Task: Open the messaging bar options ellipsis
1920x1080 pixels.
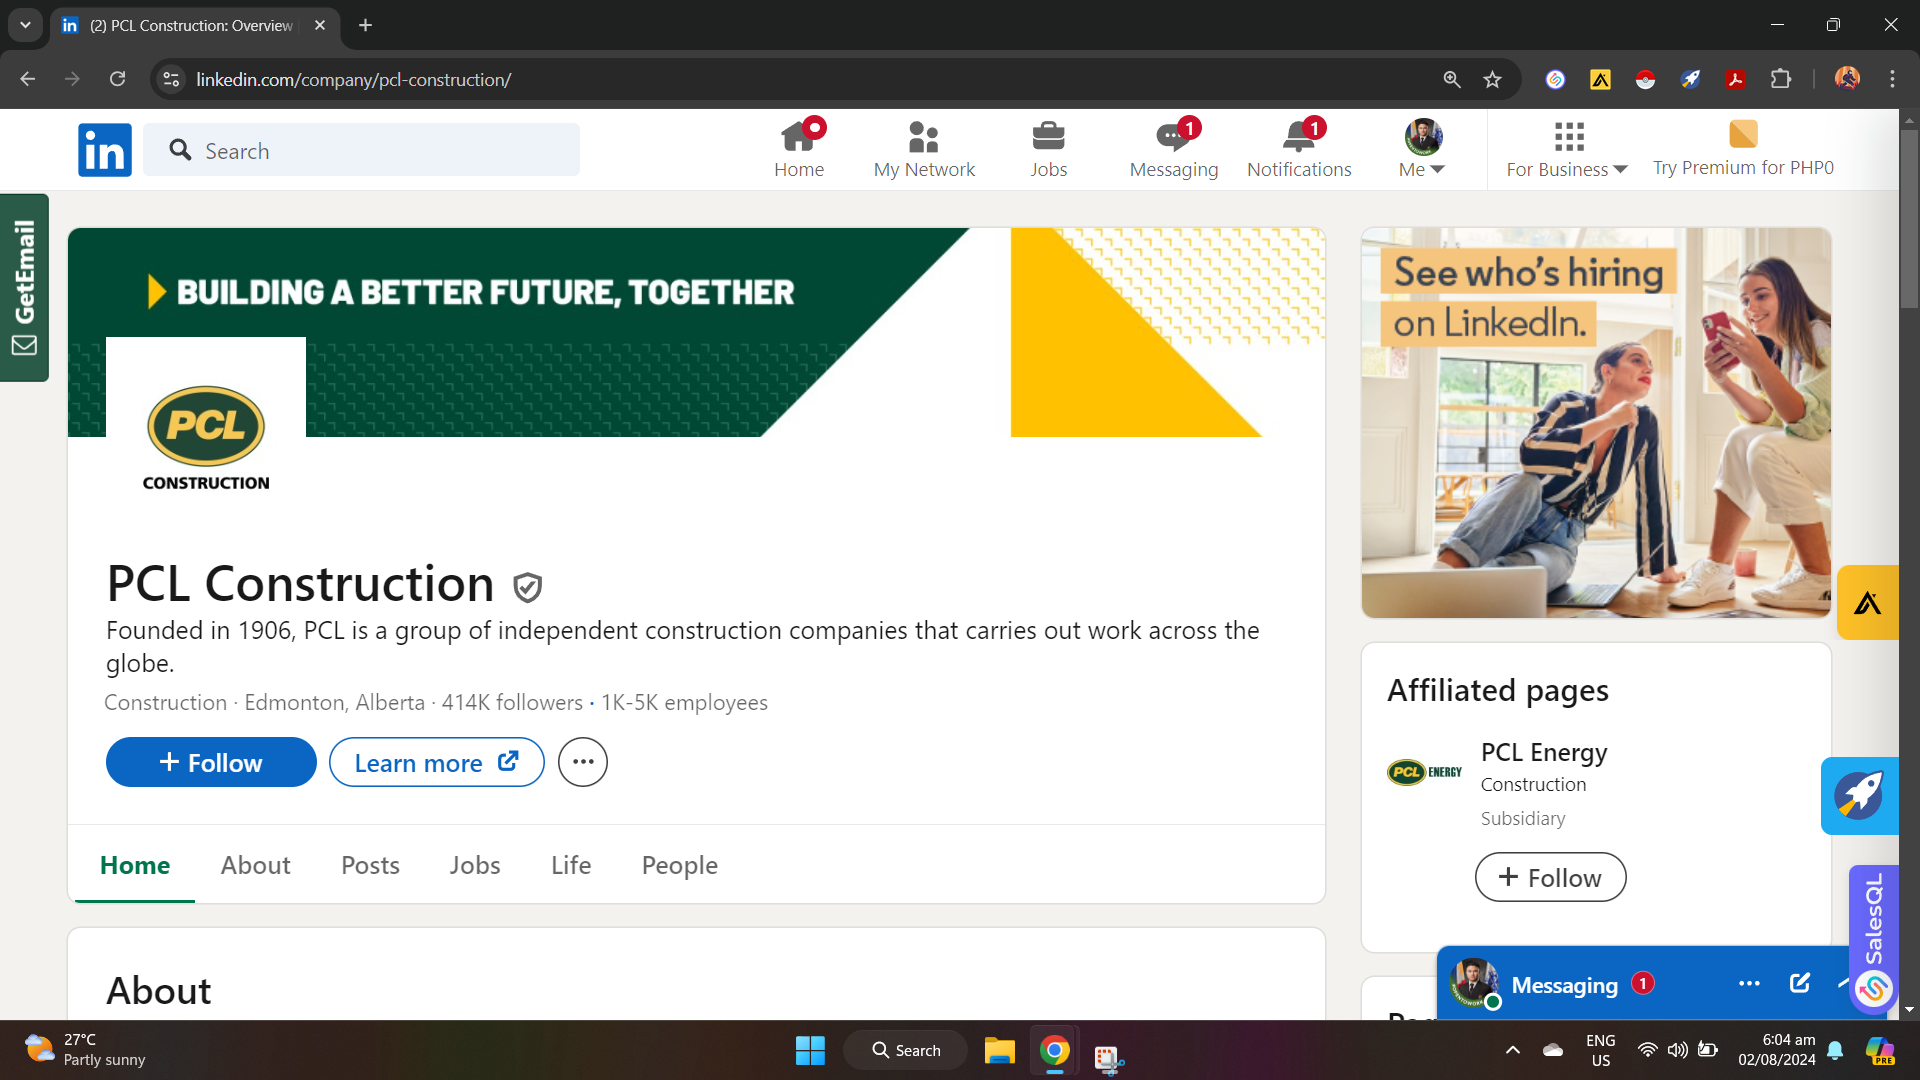Action: (1749, 984)
